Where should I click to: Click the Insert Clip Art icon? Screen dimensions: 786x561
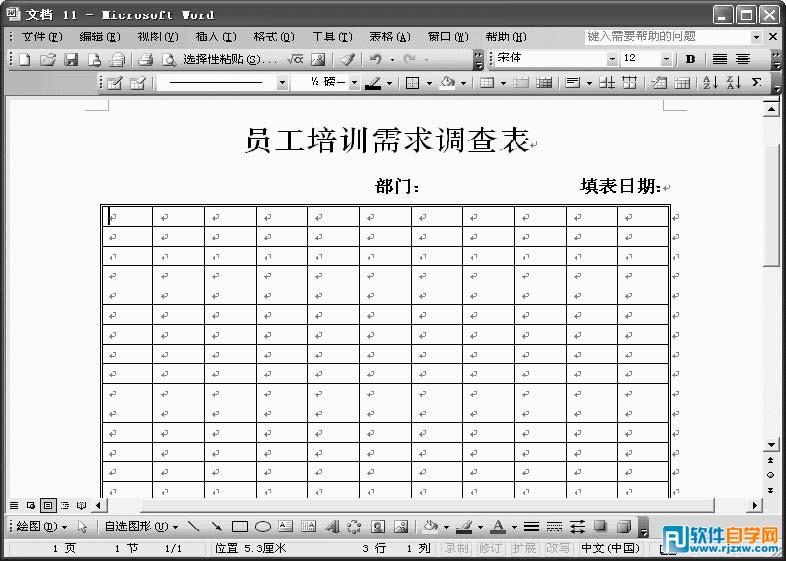pyautogui.click(x=378, y=526)
